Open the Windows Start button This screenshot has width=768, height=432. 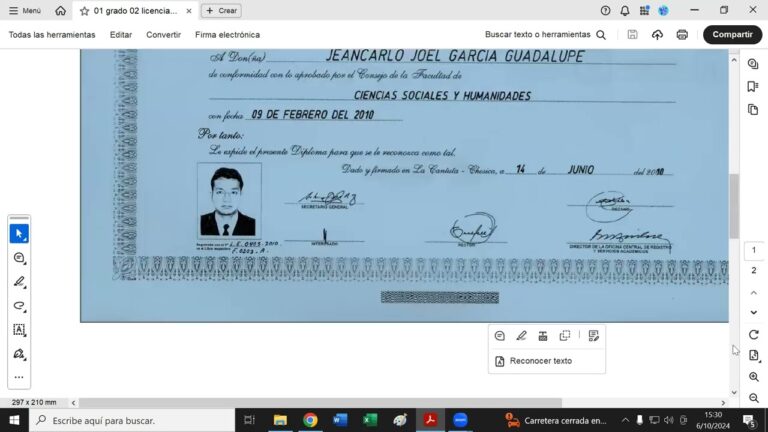tap(14, 420)
